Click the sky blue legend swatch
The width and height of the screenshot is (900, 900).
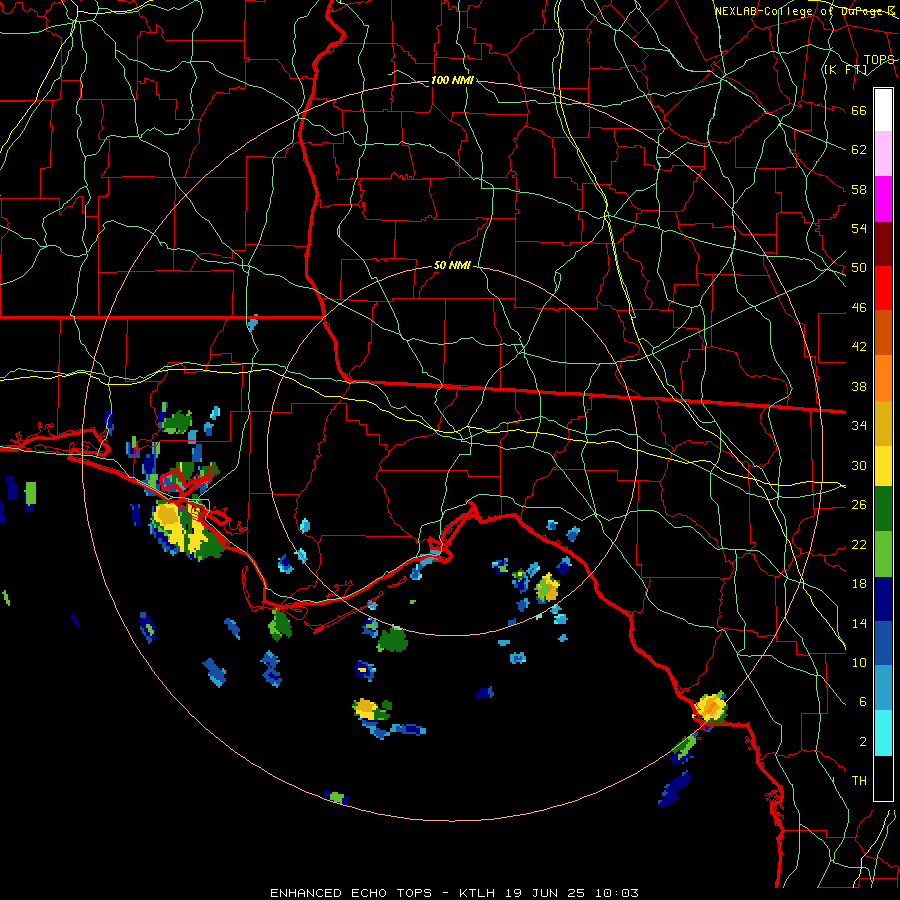pos(883,688)
